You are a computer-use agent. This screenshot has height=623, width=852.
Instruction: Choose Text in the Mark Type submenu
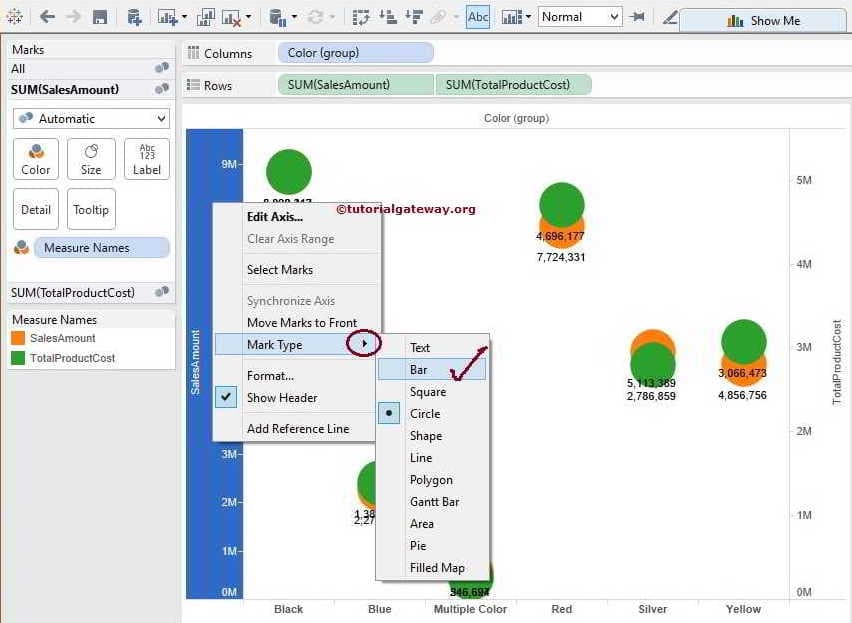coord(434,348)
